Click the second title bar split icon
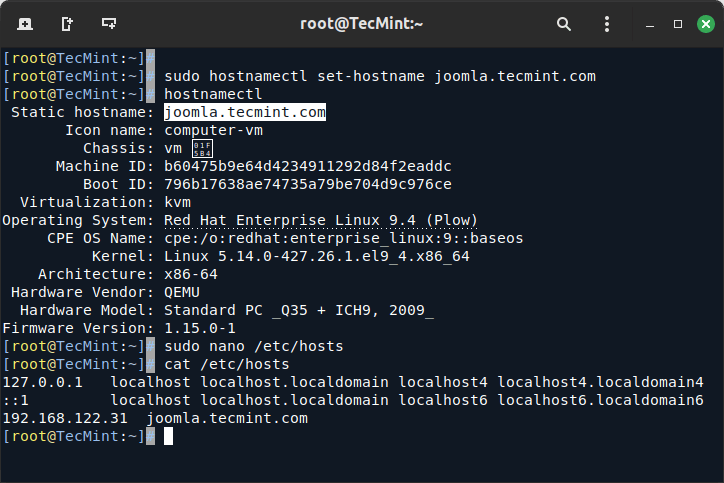Image resolution: width=724 pixels, height=483 pixels. point(66,23)
